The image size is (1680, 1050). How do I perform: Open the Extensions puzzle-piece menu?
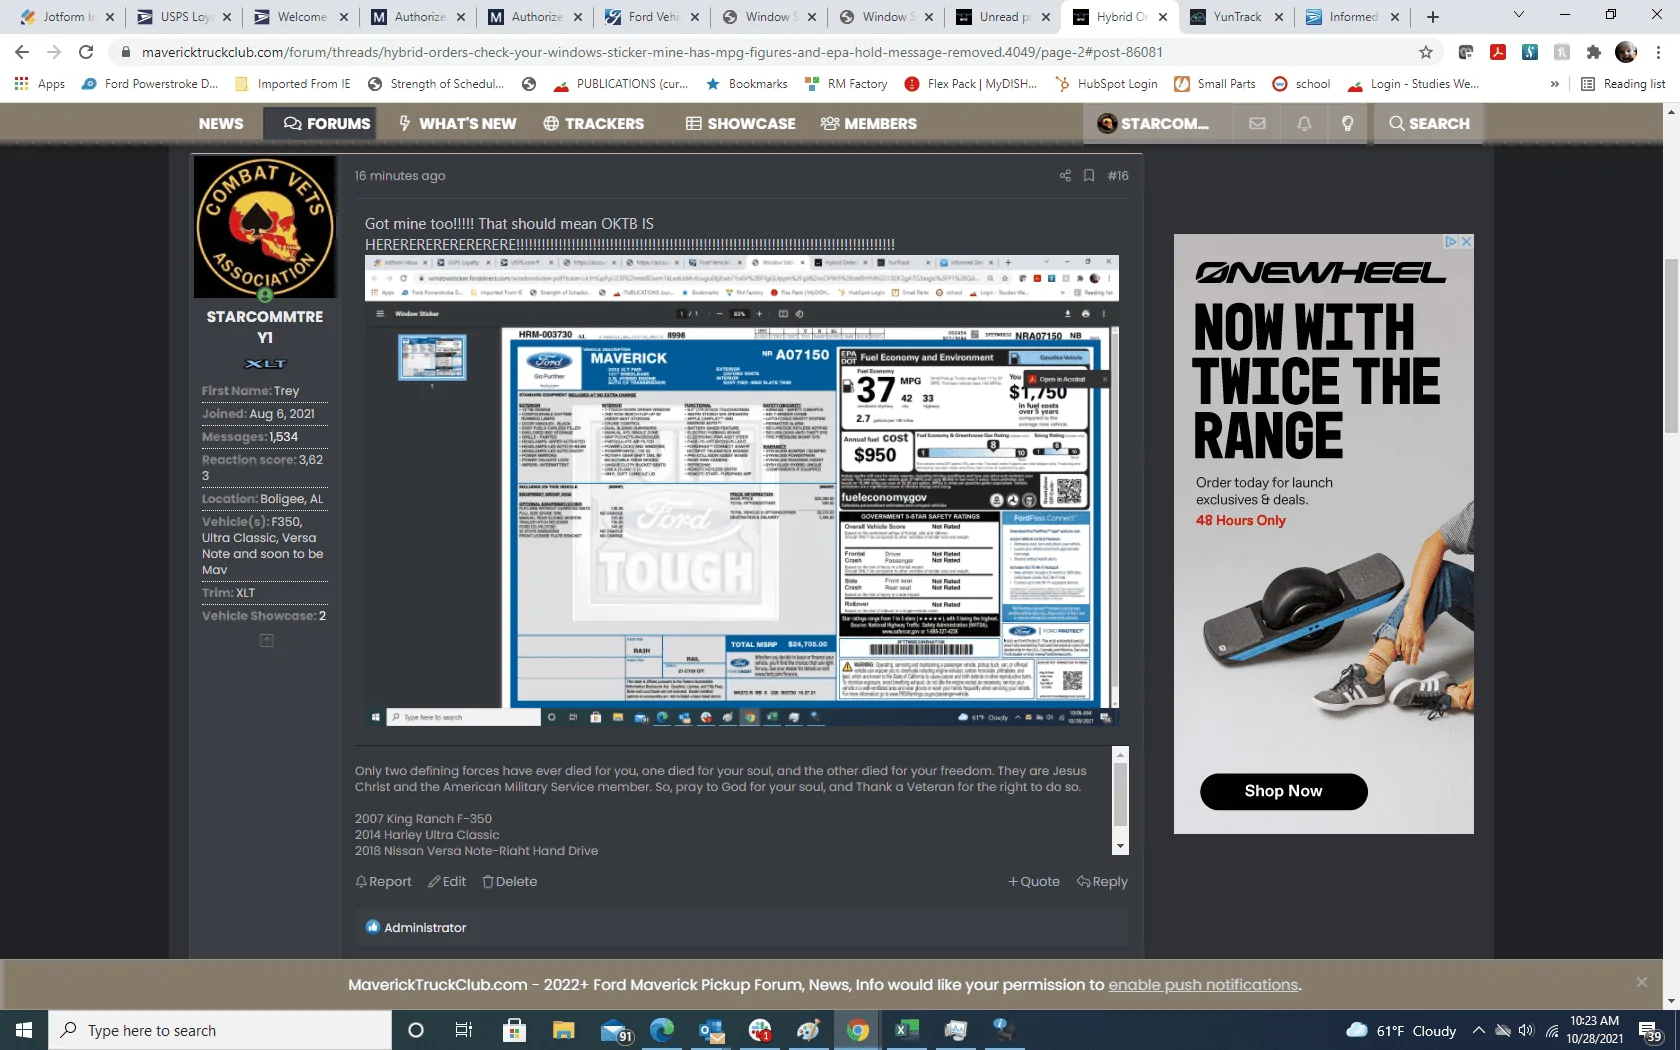coord(1594,52)
